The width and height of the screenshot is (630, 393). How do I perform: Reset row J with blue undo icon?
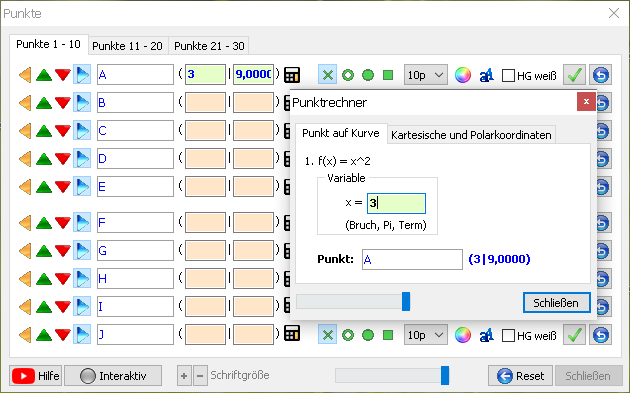click(601, 335)
